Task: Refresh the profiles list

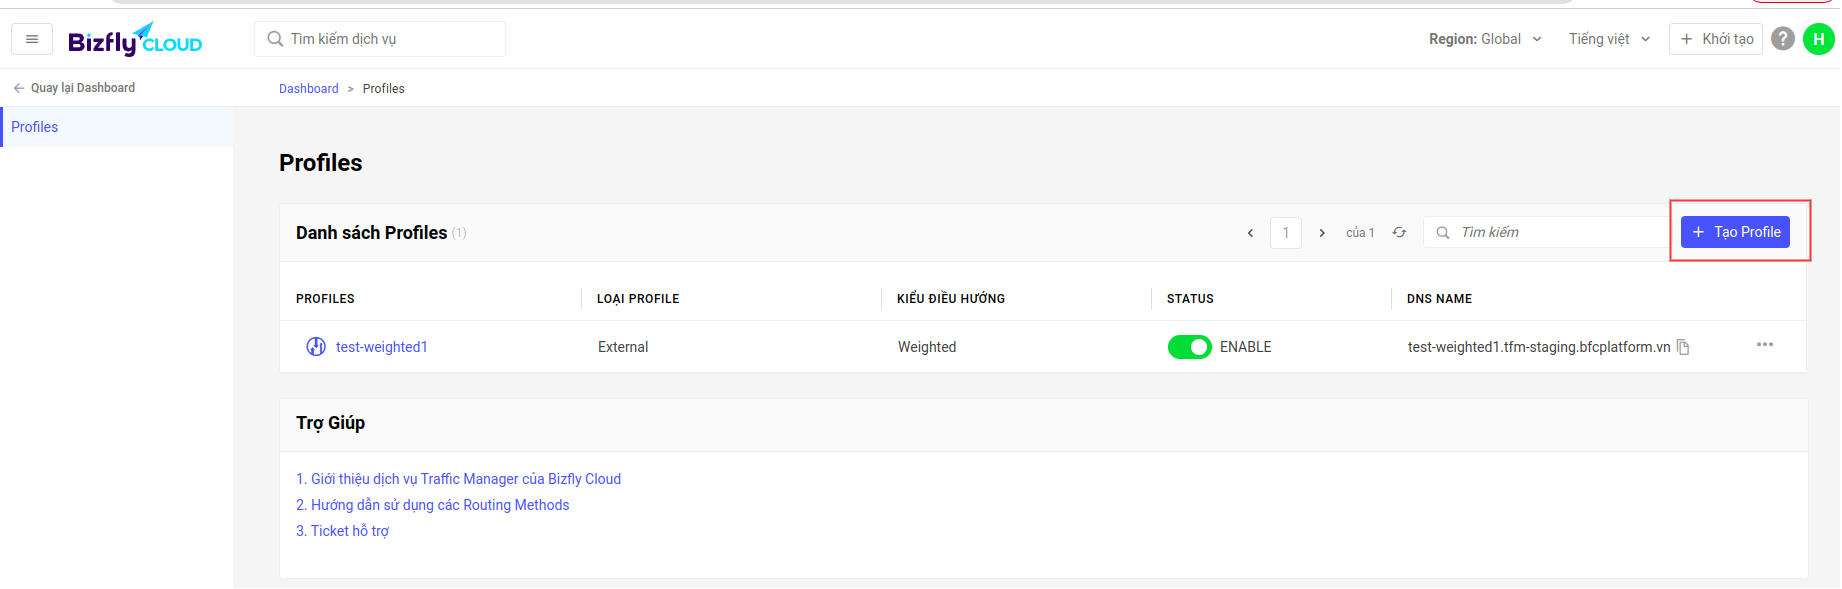Action: 1399,232
